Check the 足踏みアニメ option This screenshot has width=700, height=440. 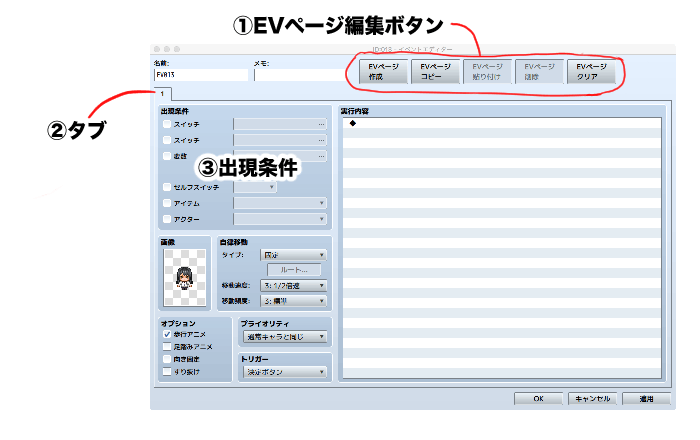167,347
